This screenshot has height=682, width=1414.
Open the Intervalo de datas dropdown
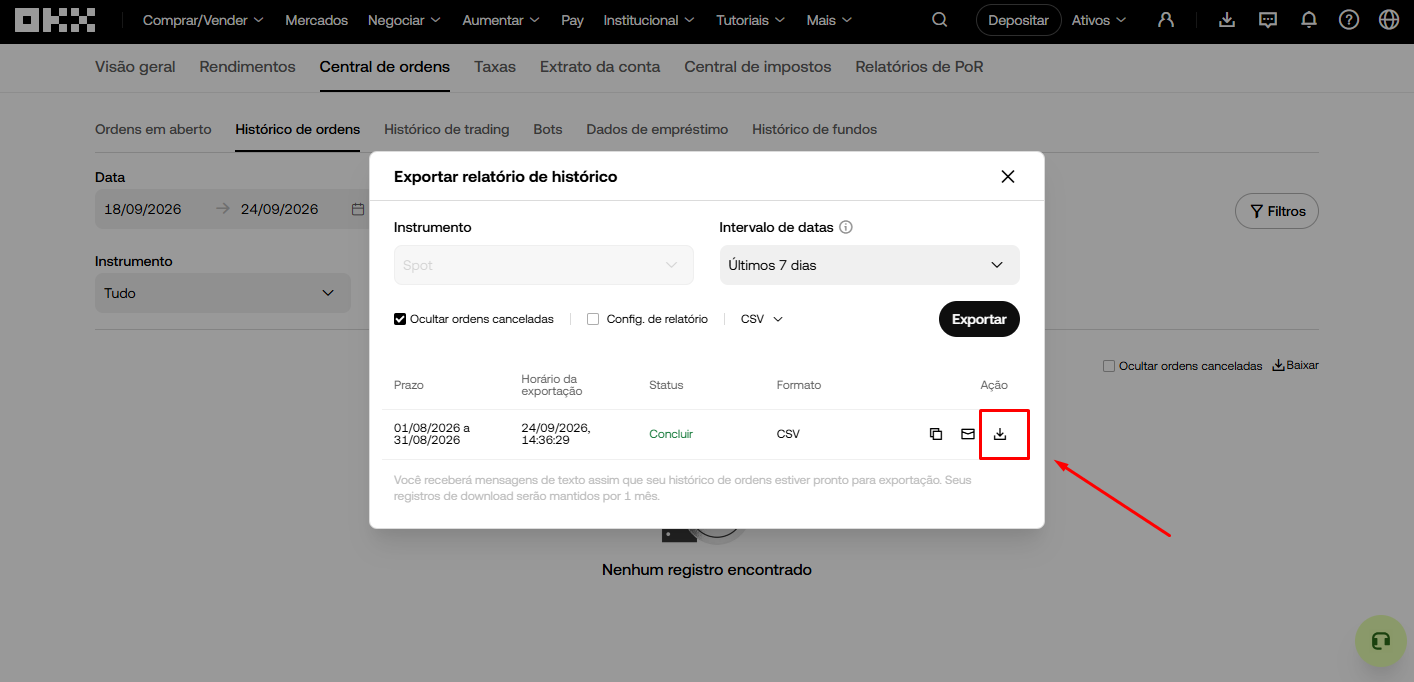[x=870, y=265]
